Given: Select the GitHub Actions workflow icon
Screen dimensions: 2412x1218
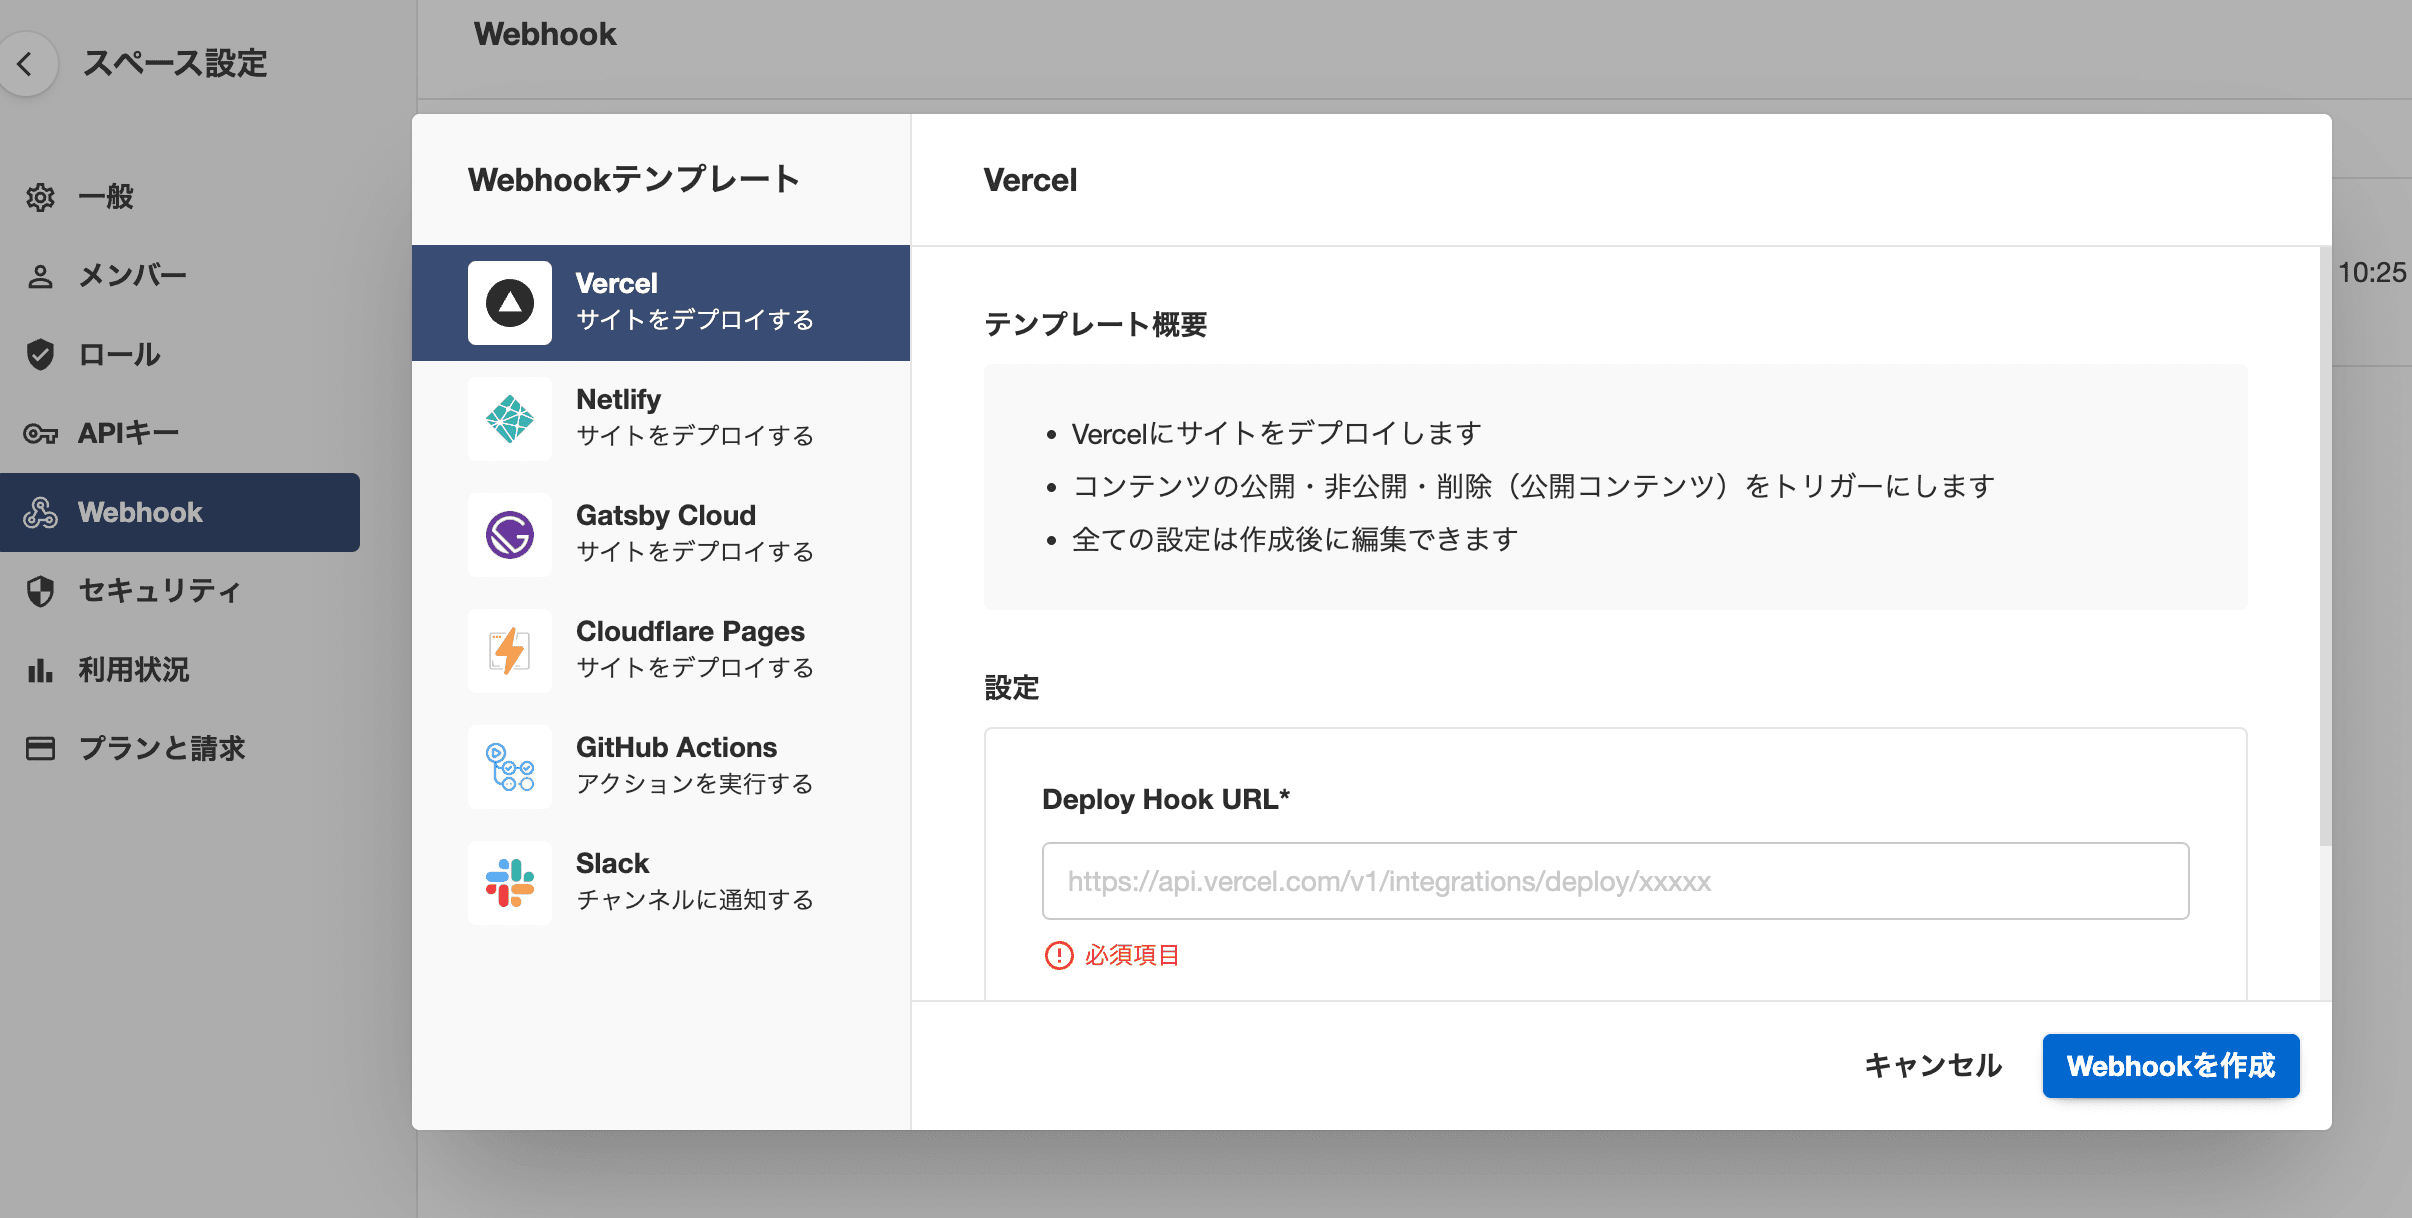Looking at the screenshot, I should click(x=510, y=767).
